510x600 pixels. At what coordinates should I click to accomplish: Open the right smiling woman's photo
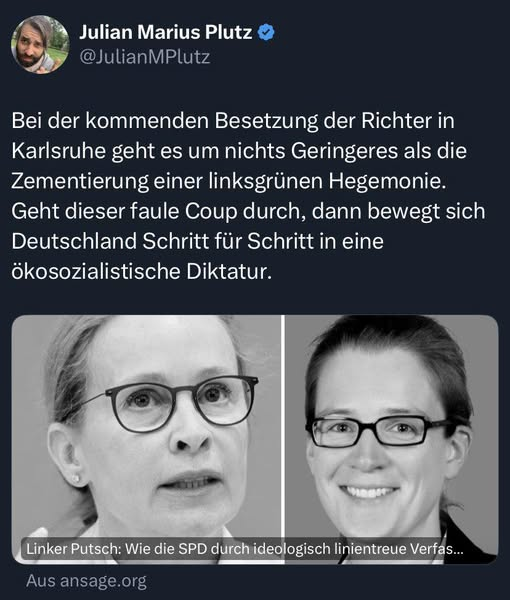pos(392,439)
